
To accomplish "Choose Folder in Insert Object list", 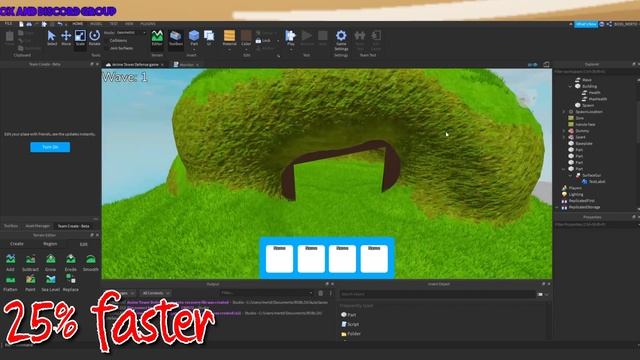I will tap(351, 333).
